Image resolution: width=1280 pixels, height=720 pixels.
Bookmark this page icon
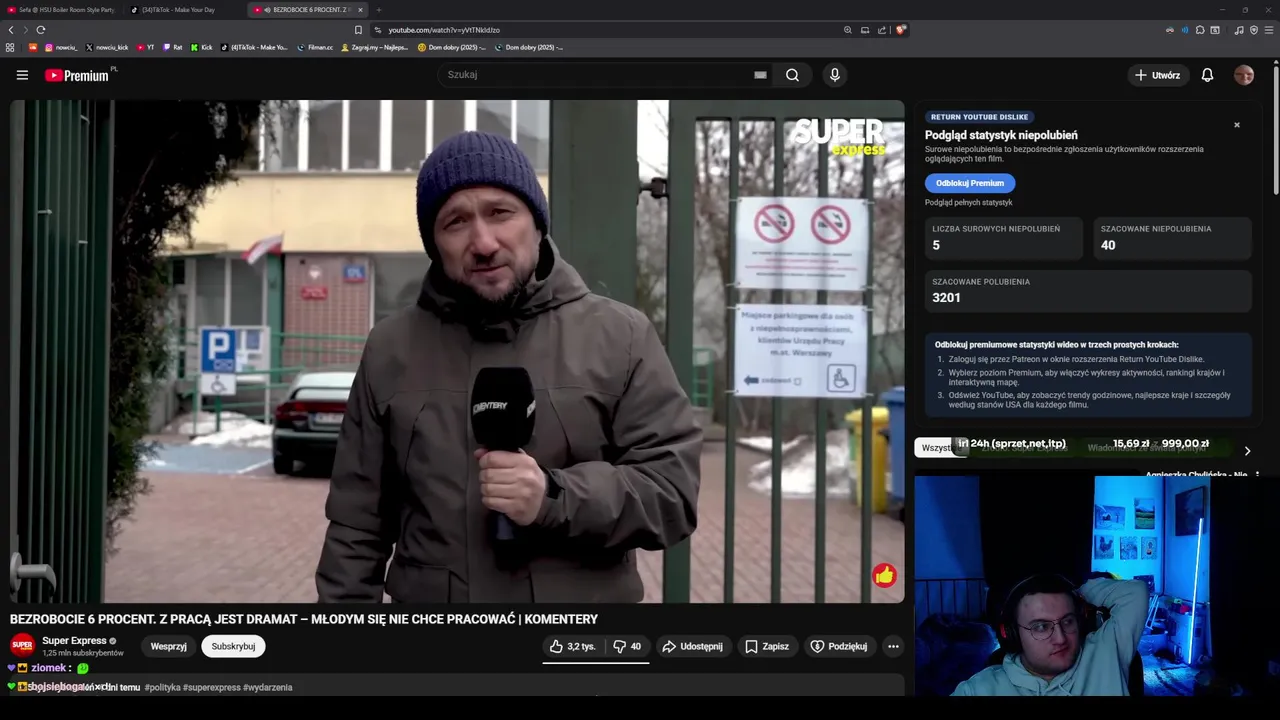point(358,30)
